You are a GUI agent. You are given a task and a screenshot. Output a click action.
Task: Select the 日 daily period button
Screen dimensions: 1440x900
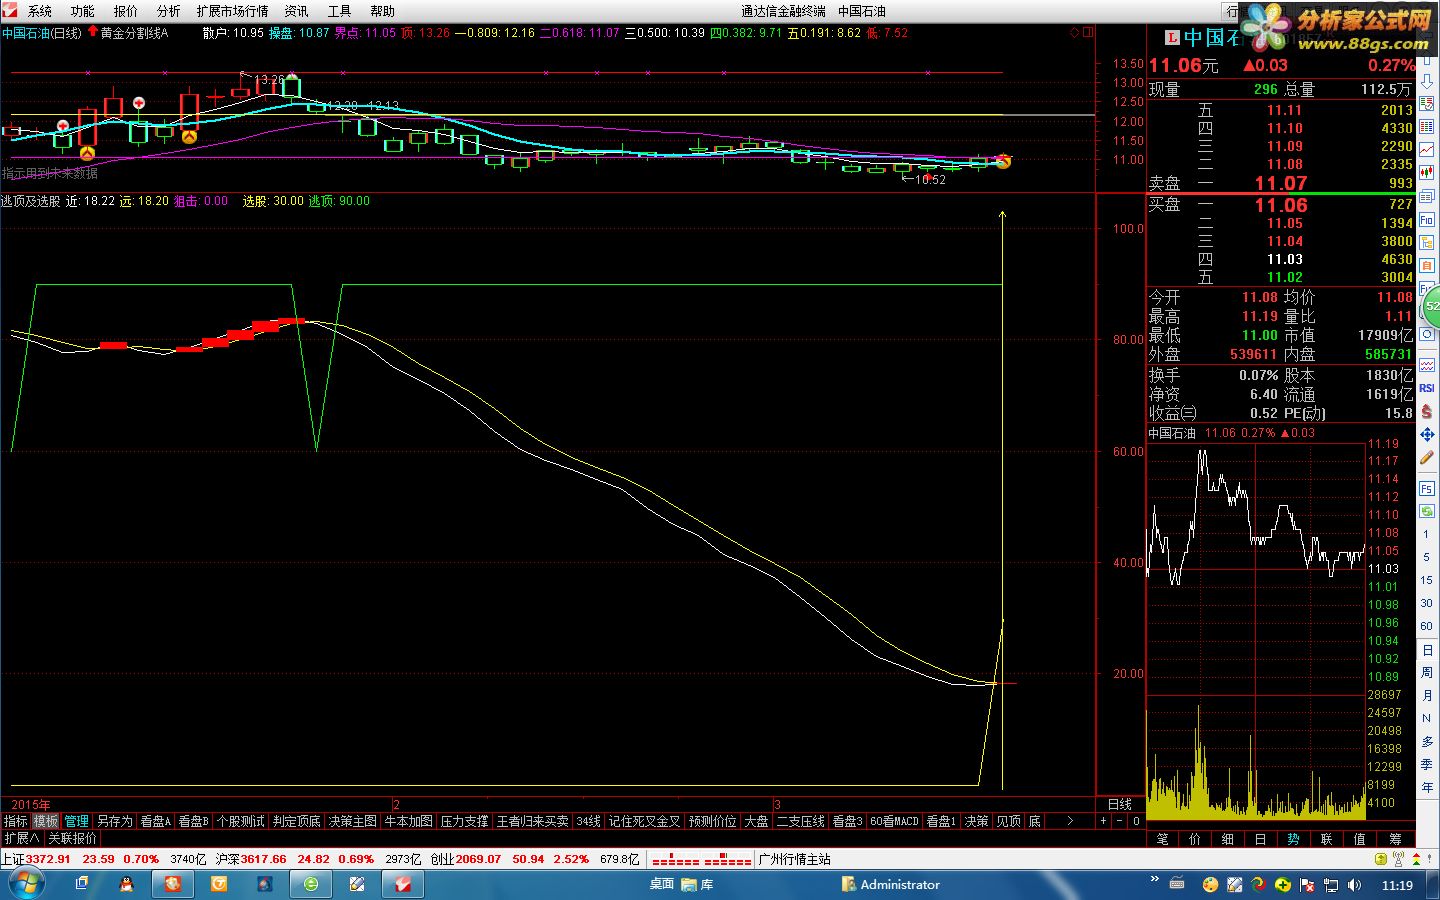1427,650
